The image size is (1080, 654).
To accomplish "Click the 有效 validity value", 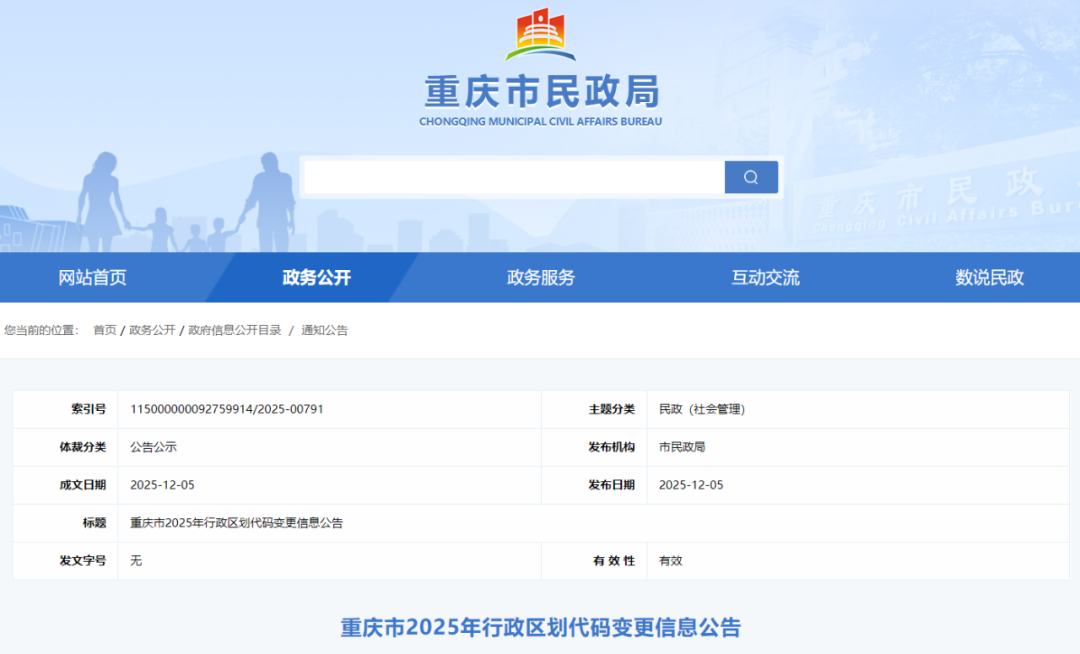I will pyautogui.click(x=668, y=561).
